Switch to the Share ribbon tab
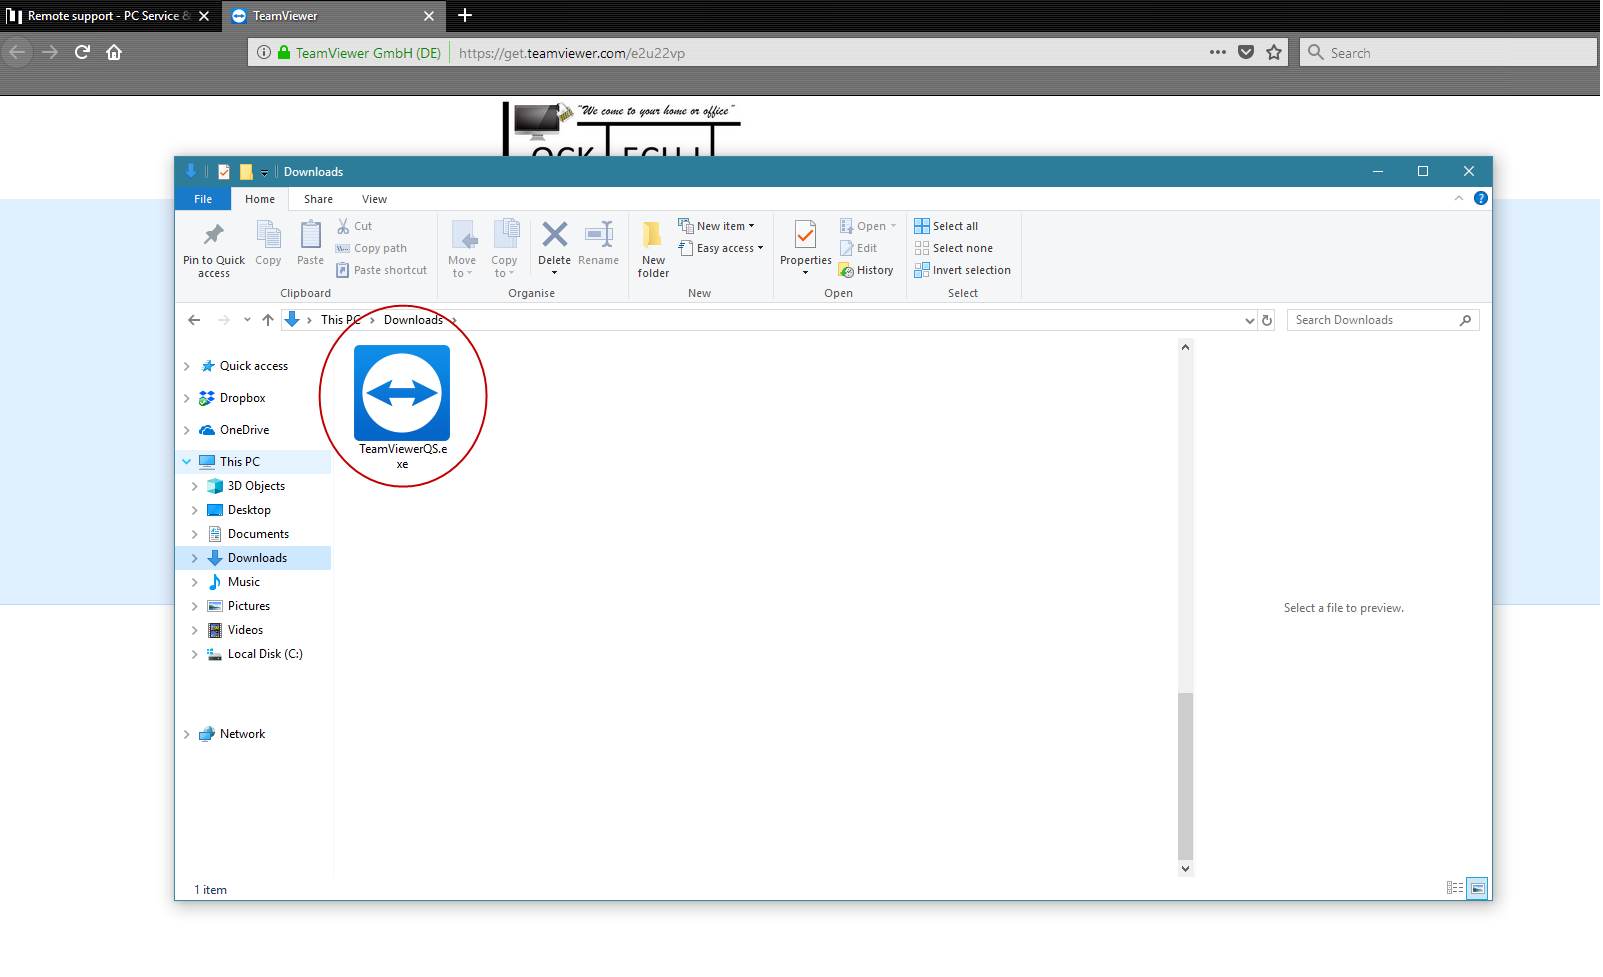Image resolution: width=1603 pixels, height=977 pixels. tap(319, 199)
